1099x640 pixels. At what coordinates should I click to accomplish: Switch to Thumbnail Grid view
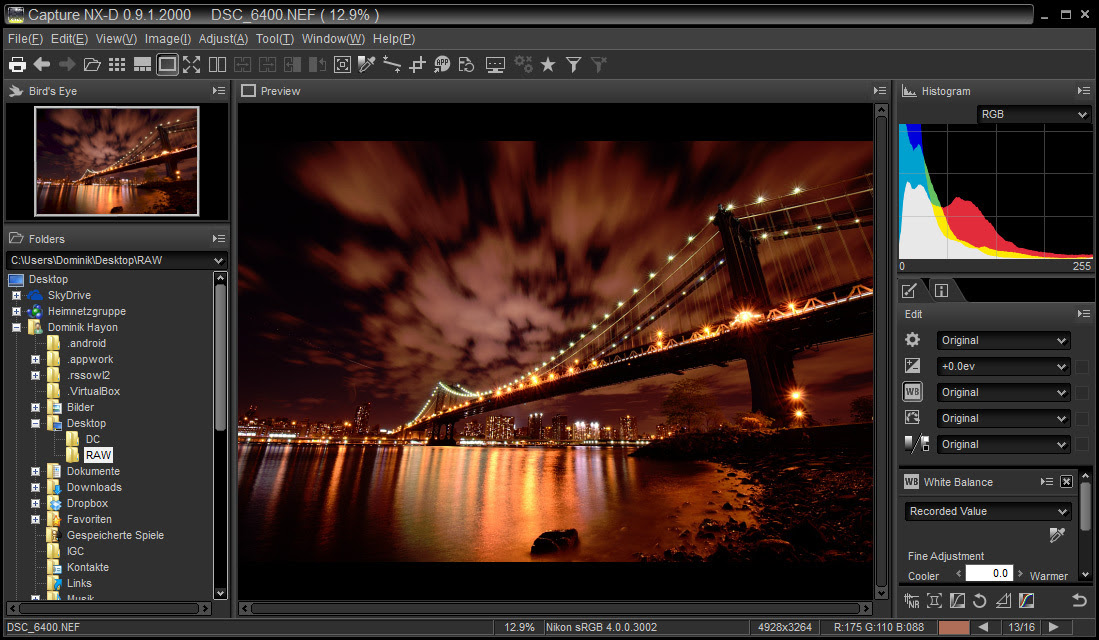tap(118, 64)
